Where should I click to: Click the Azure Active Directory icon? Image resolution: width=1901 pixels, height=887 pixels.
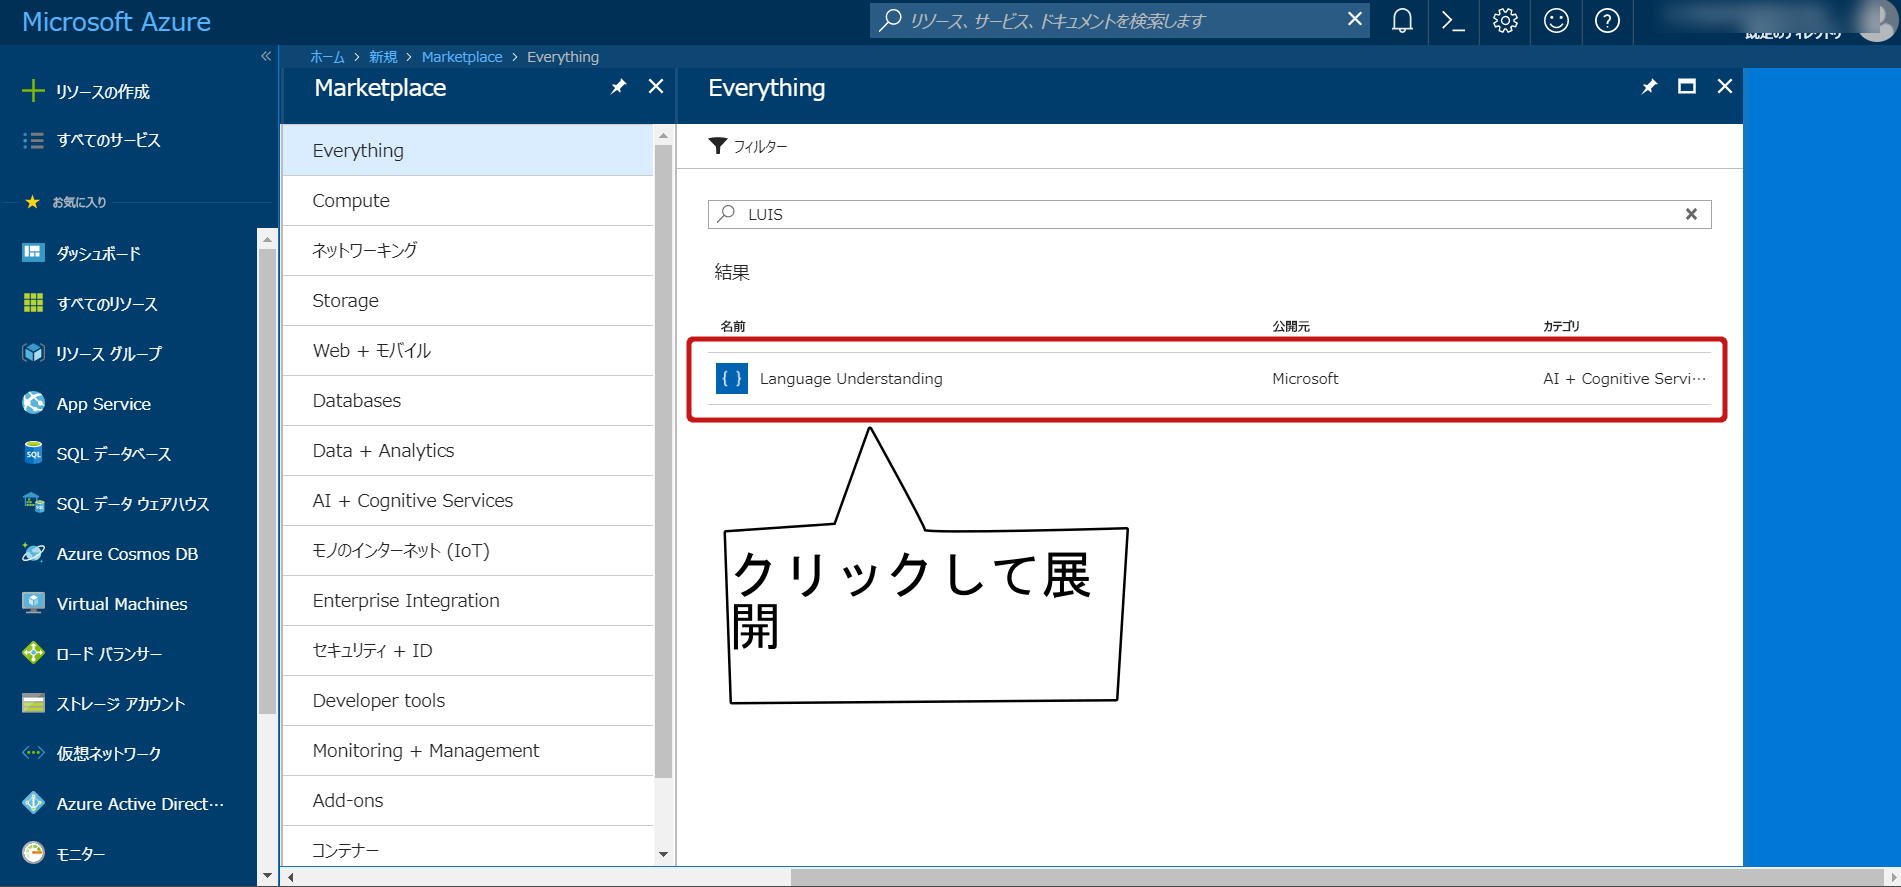click(x=33, y=803)
